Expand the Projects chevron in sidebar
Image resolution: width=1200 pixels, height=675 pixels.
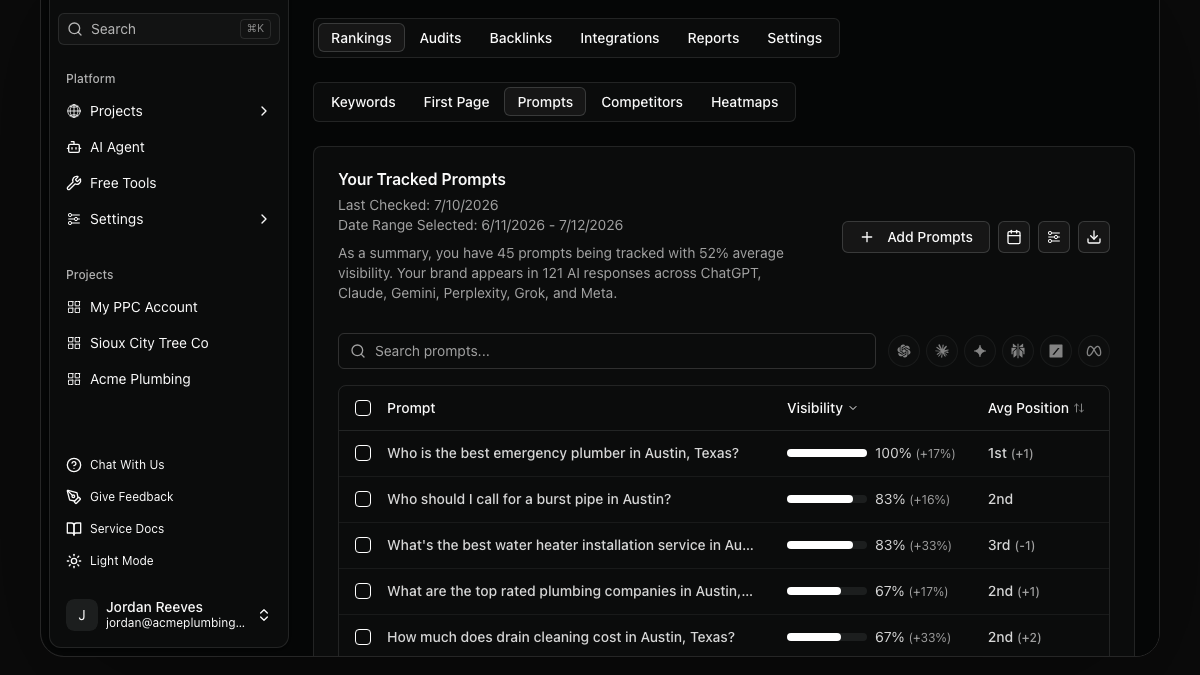[264, 111]
